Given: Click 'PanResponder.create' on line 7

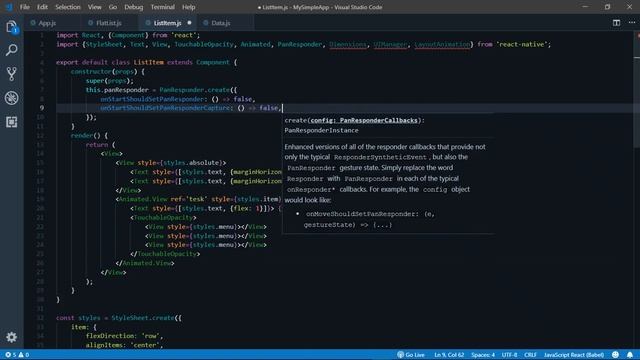Looking at the screenshot, I should coord(195,90).
